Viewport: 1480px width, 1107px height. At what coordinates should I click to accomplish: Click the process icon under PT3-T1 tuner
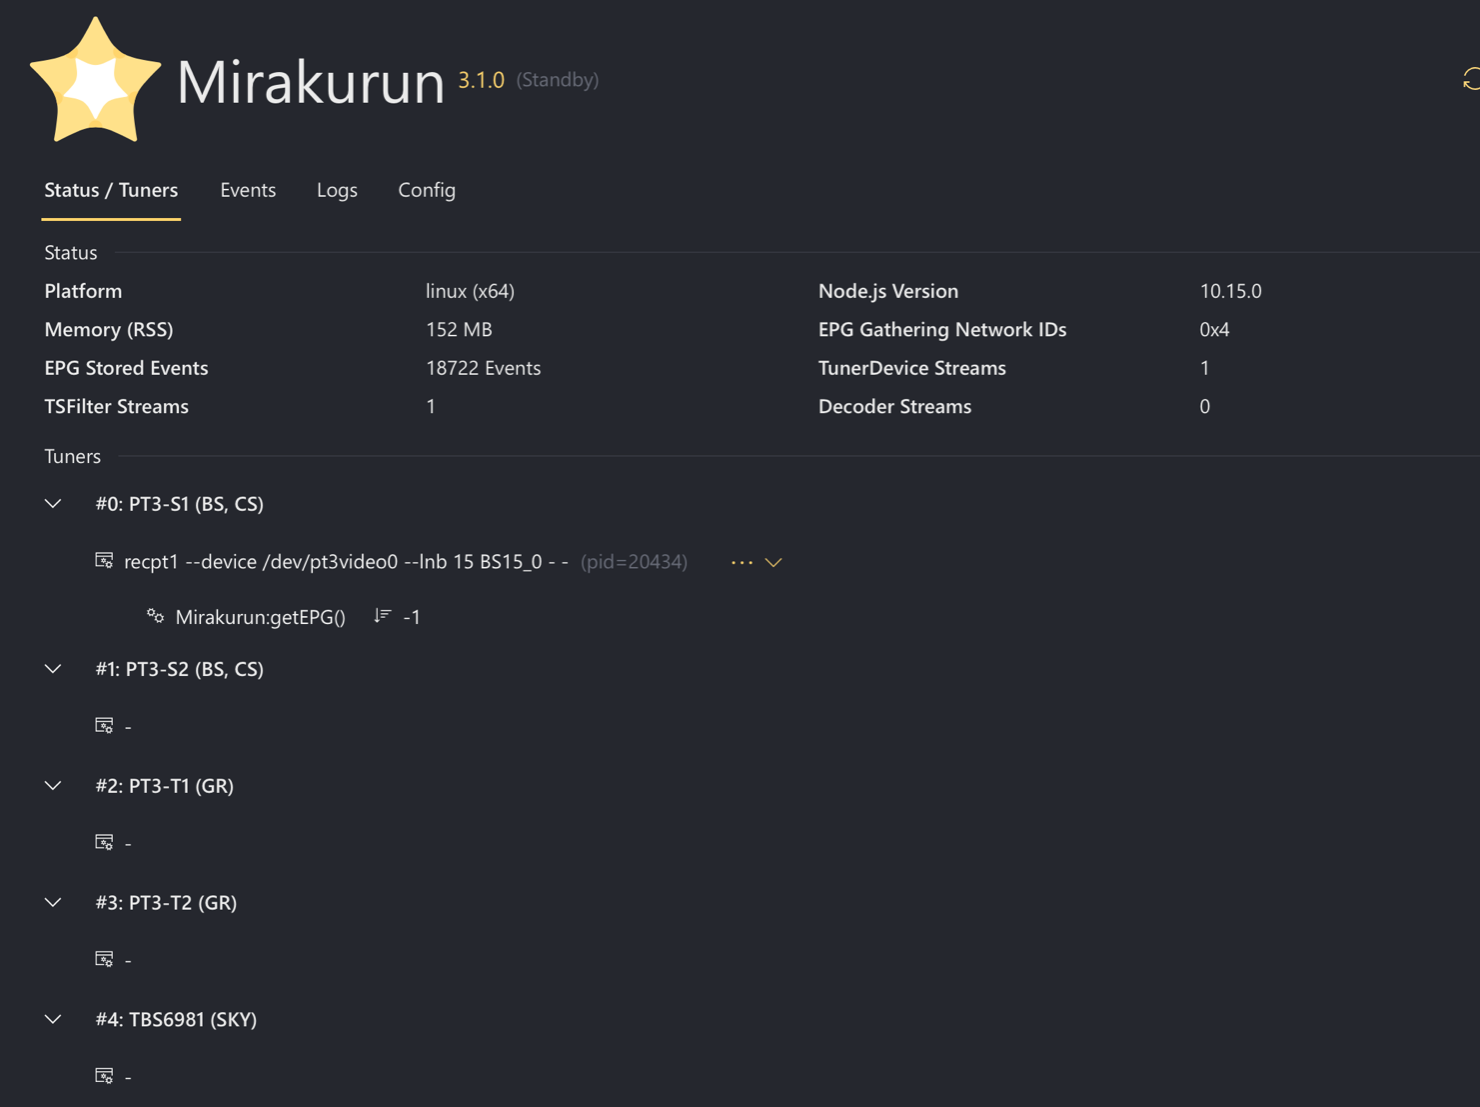[x=104, y=842]
